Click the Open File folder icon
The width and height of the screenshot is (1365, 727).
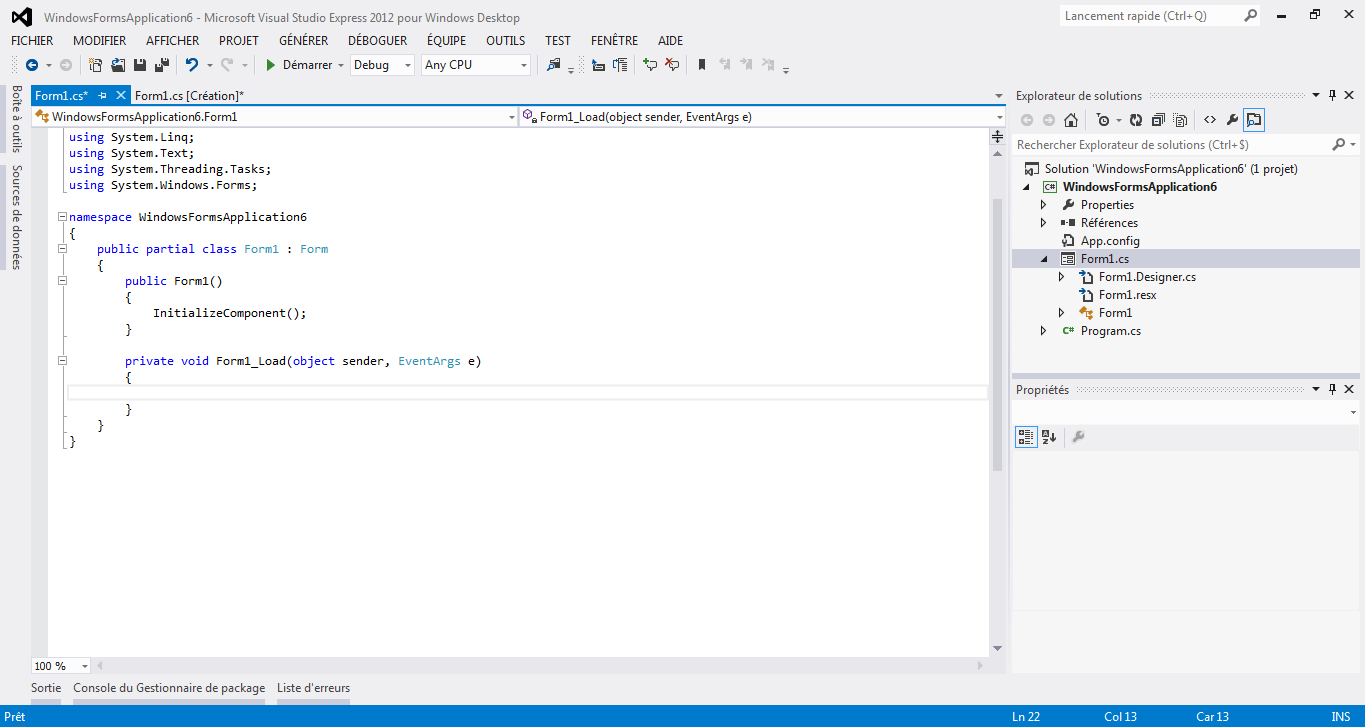[x=118, y=65]
